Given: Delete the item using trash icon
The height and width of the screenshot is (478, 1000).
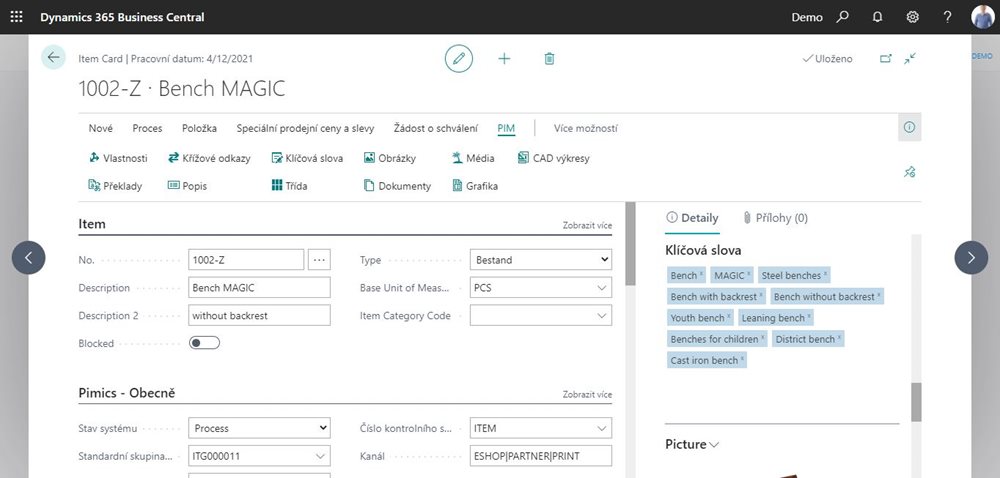Looking at the screenshot, I should click(549, 59).
